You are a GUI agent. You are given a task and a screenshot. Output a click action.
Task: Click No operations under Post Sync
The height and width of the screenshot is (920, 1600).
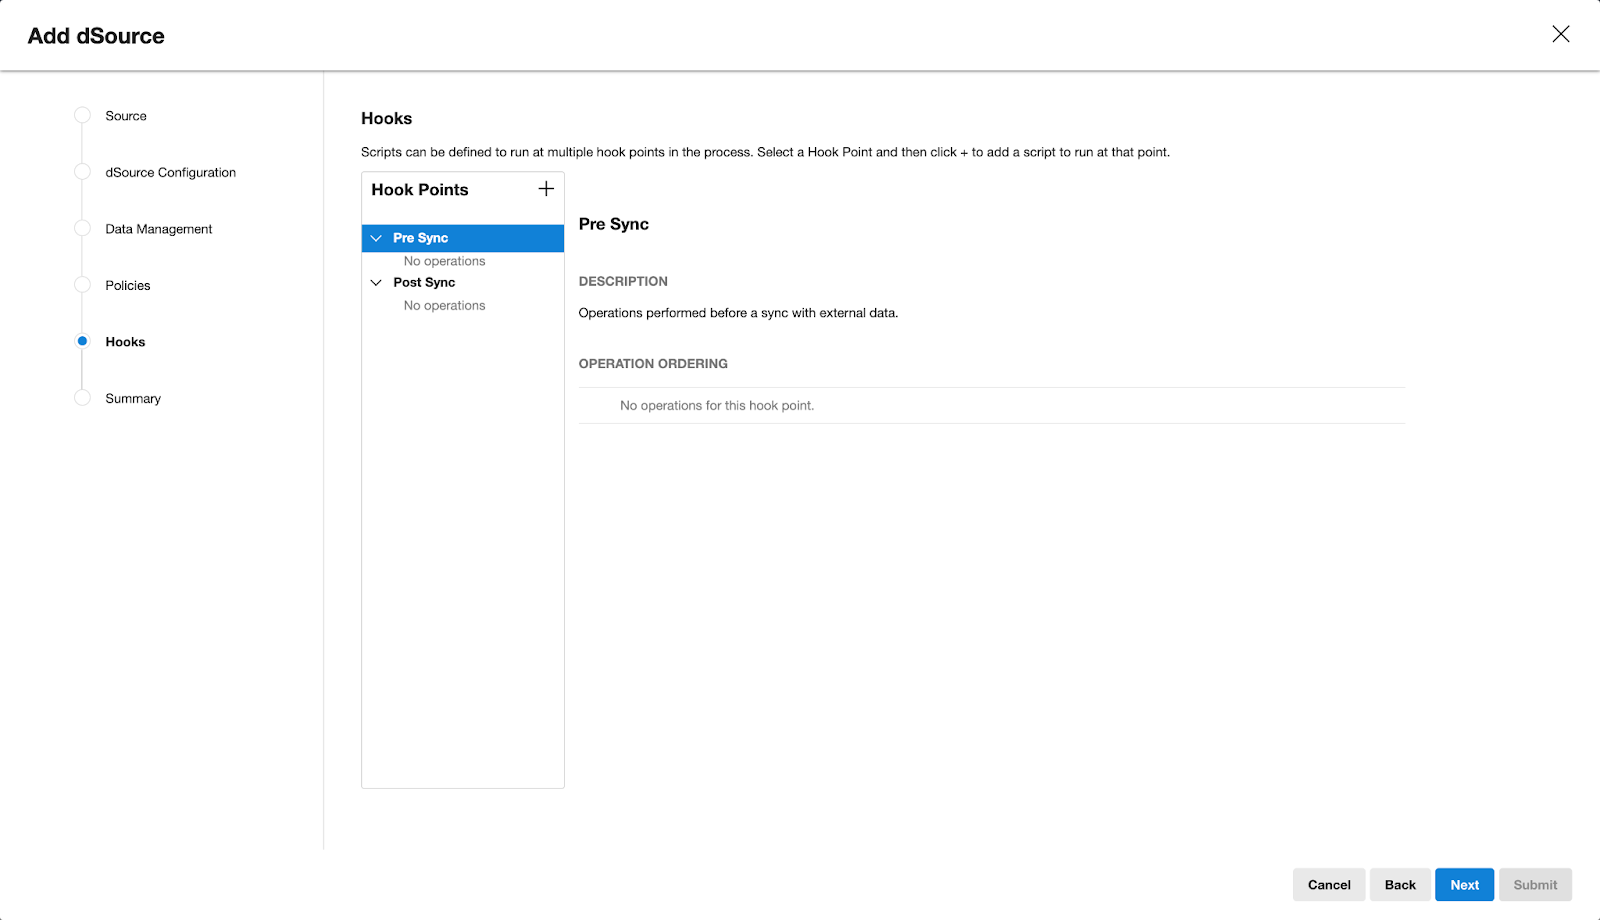pyautogui.click(x=444, y=306)
